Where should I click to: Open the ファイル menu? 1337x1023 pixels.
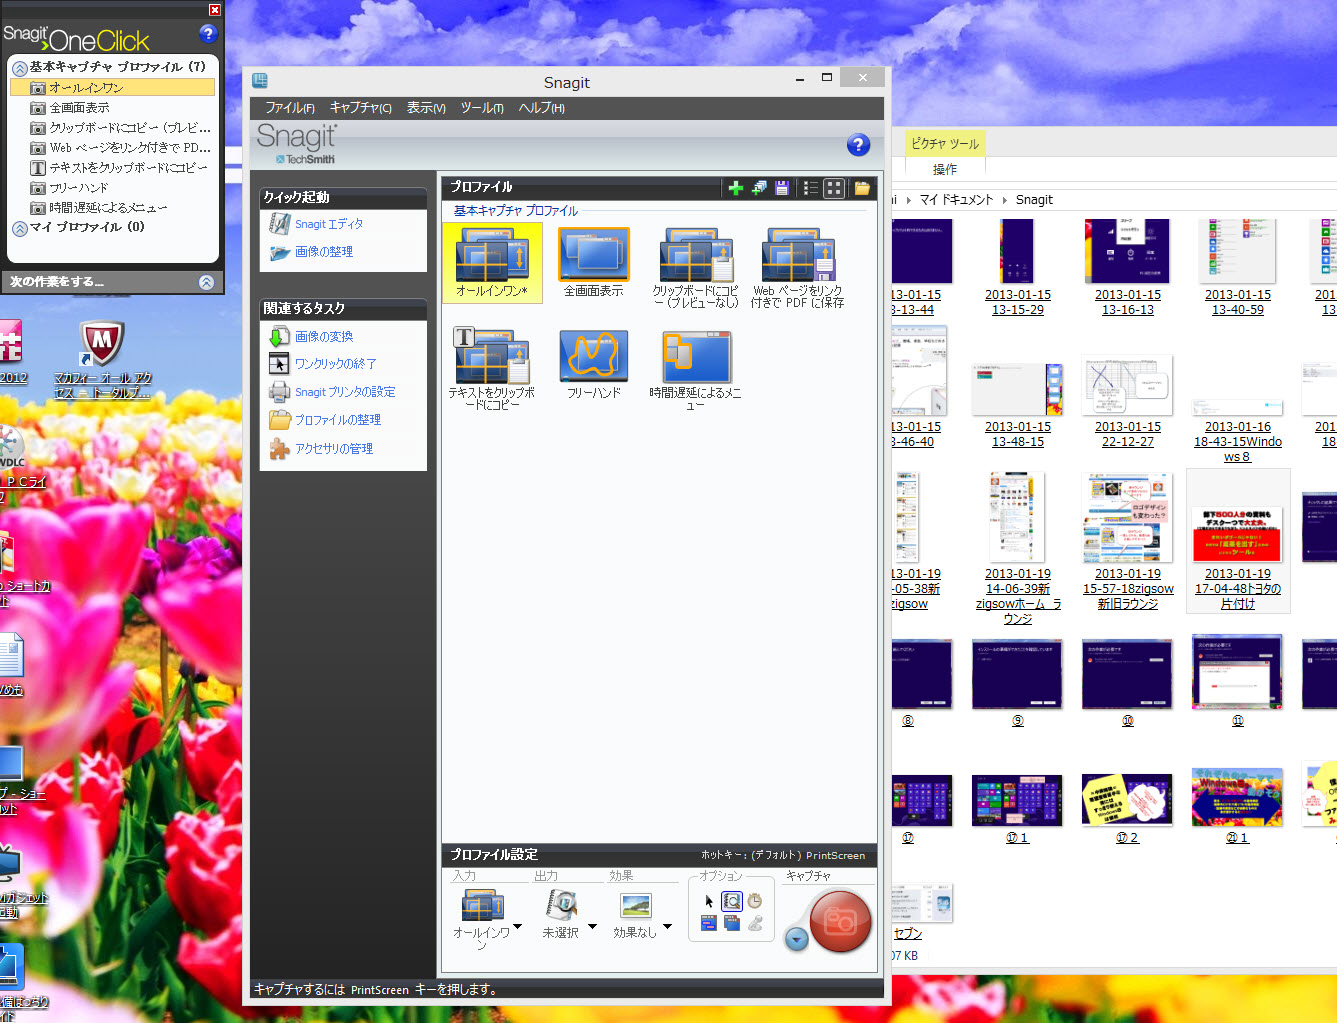pos(289,108)
